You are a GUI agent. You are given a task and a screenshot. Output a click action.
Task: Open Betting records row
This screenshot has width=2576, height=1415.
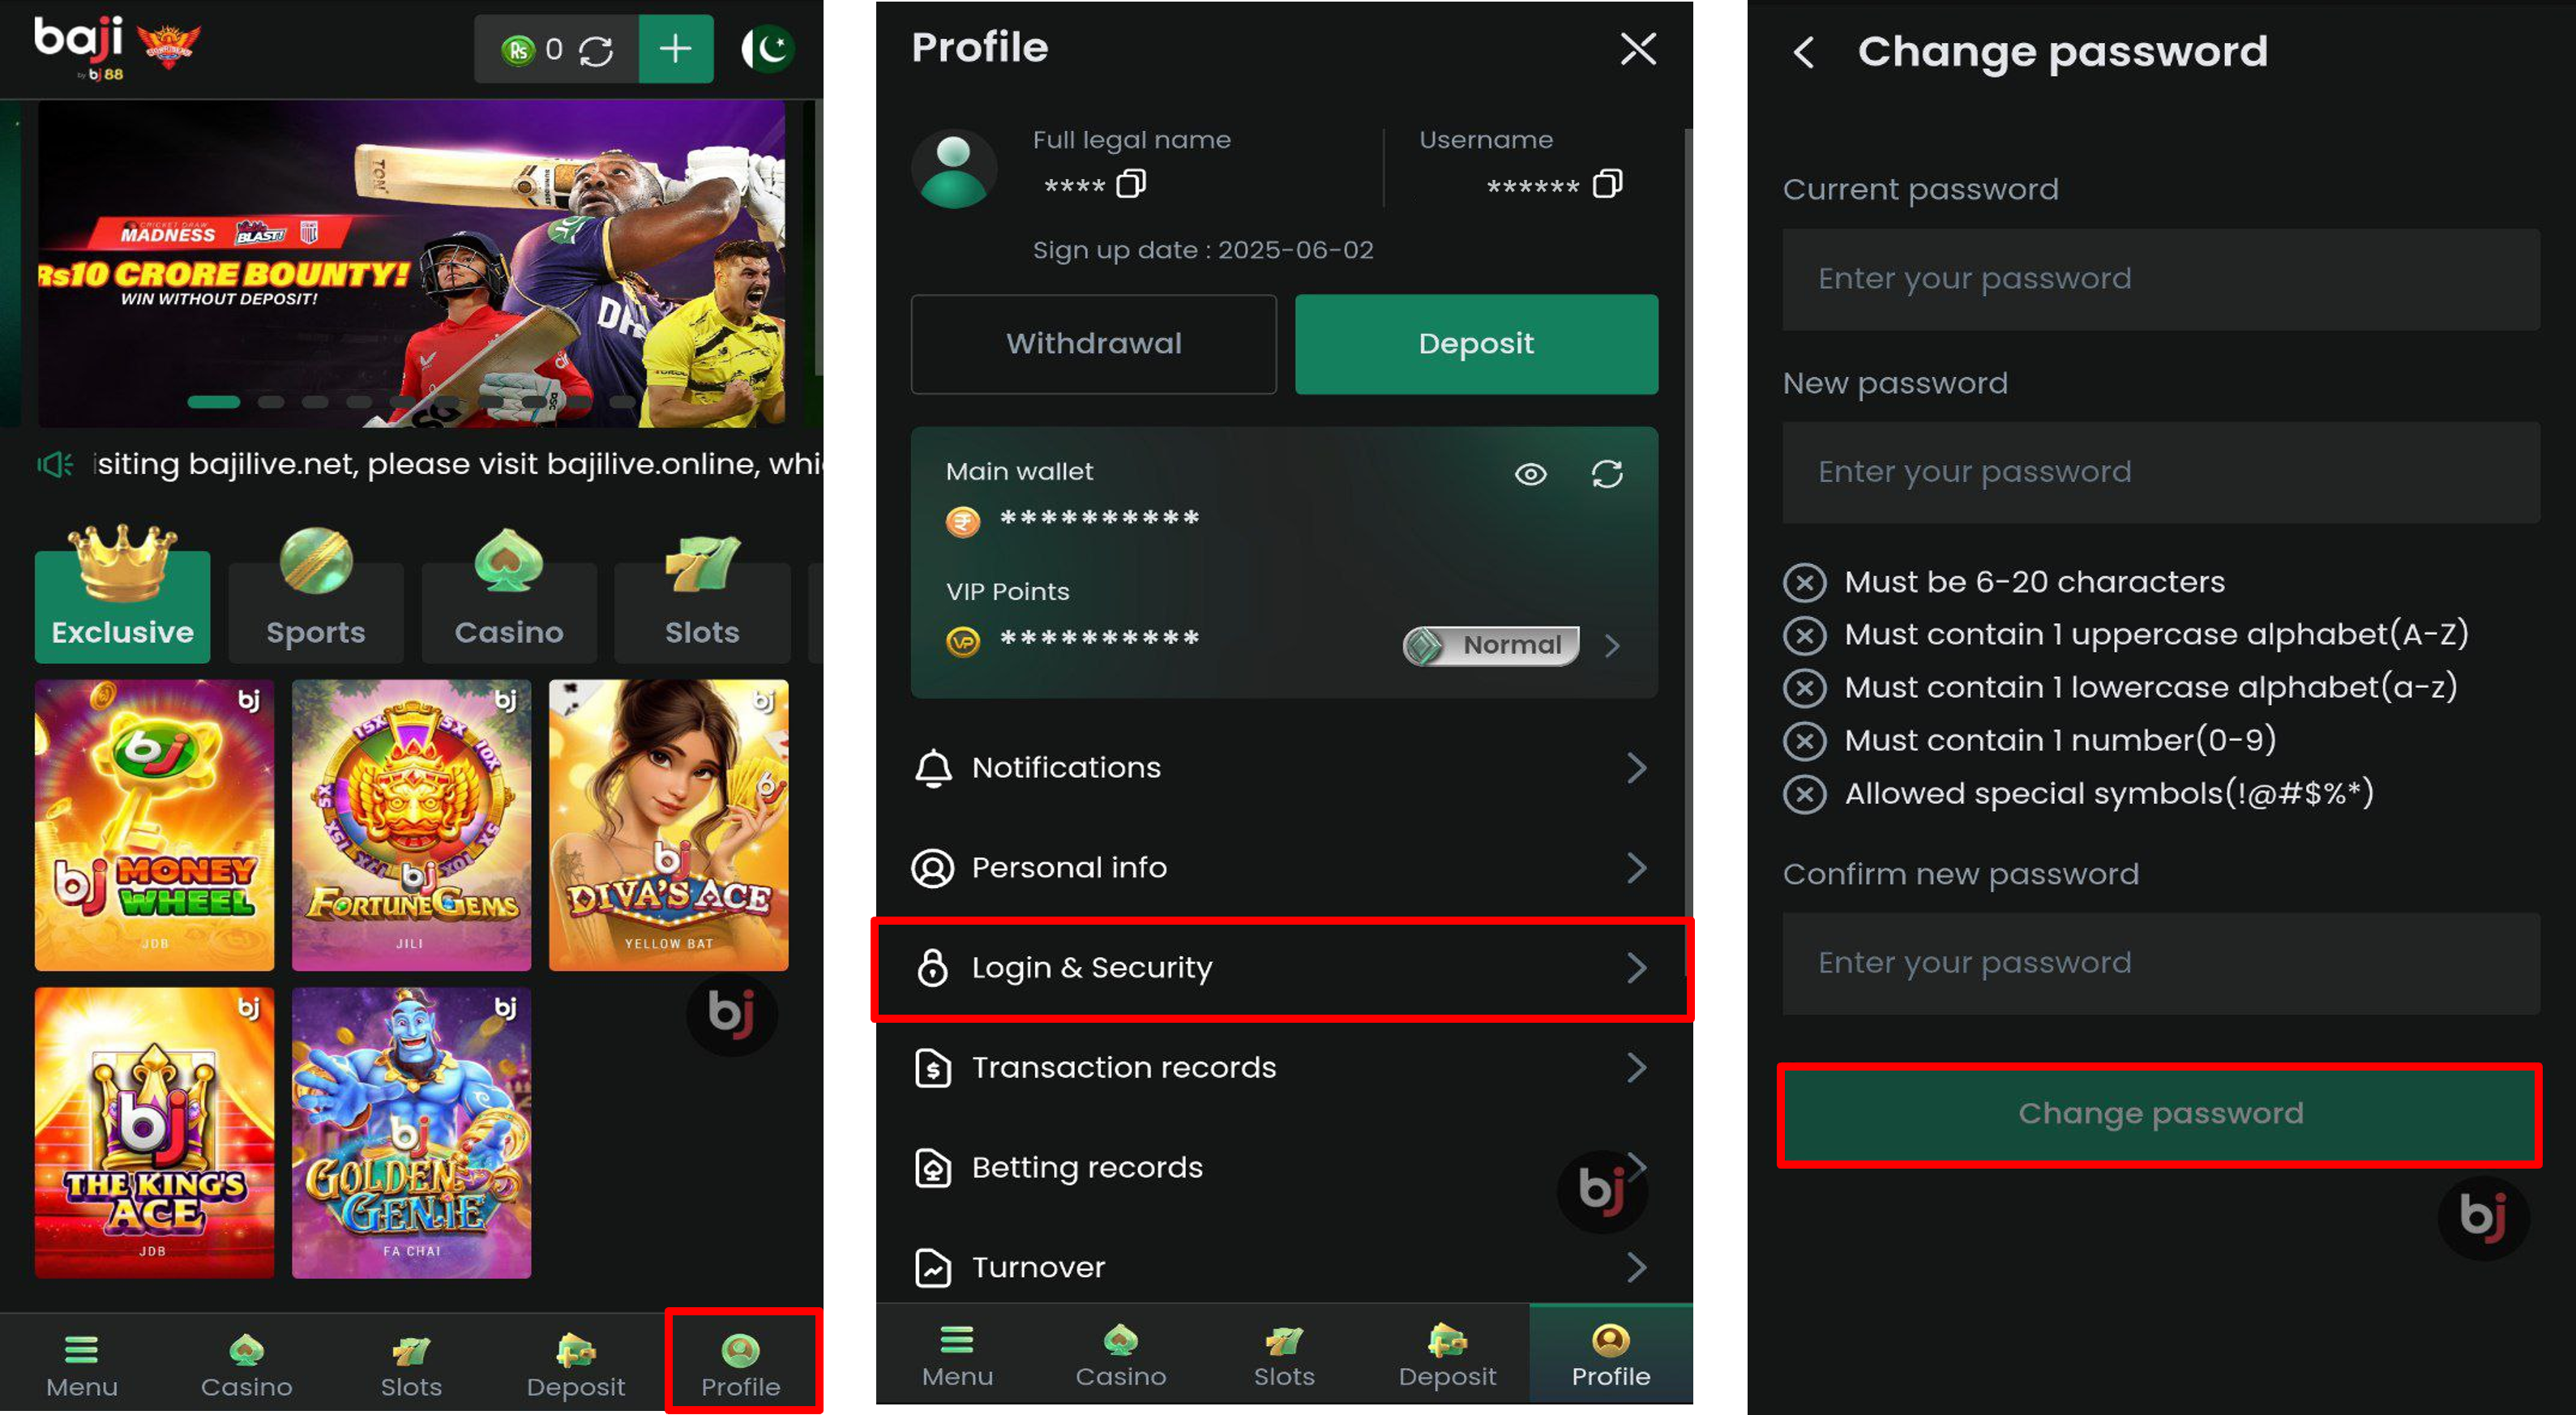1283,1168
